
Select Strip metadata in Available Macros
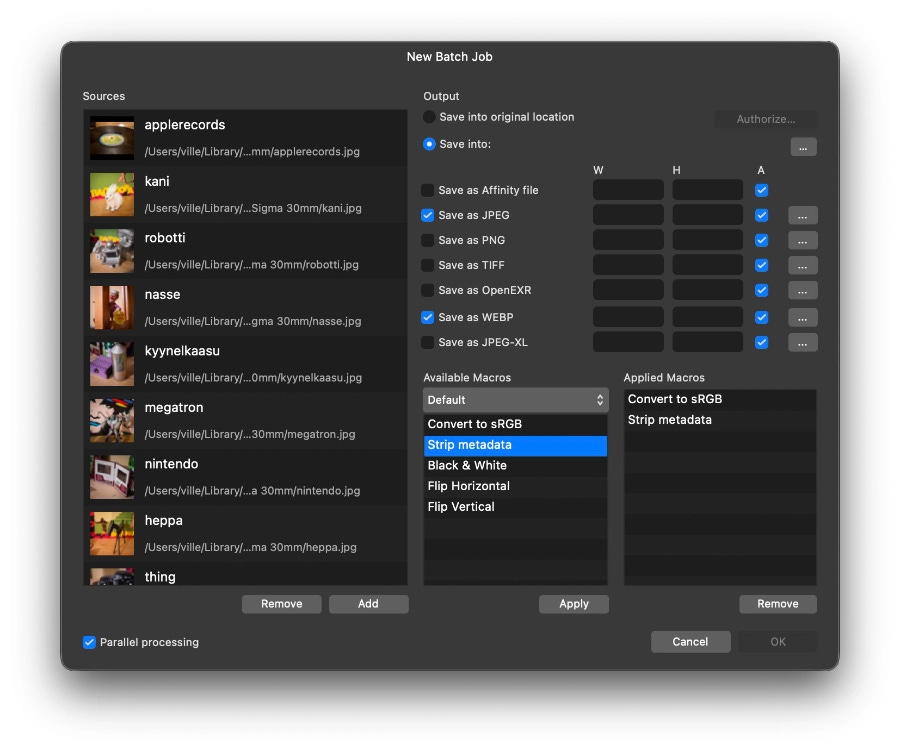tap(515, 445)
